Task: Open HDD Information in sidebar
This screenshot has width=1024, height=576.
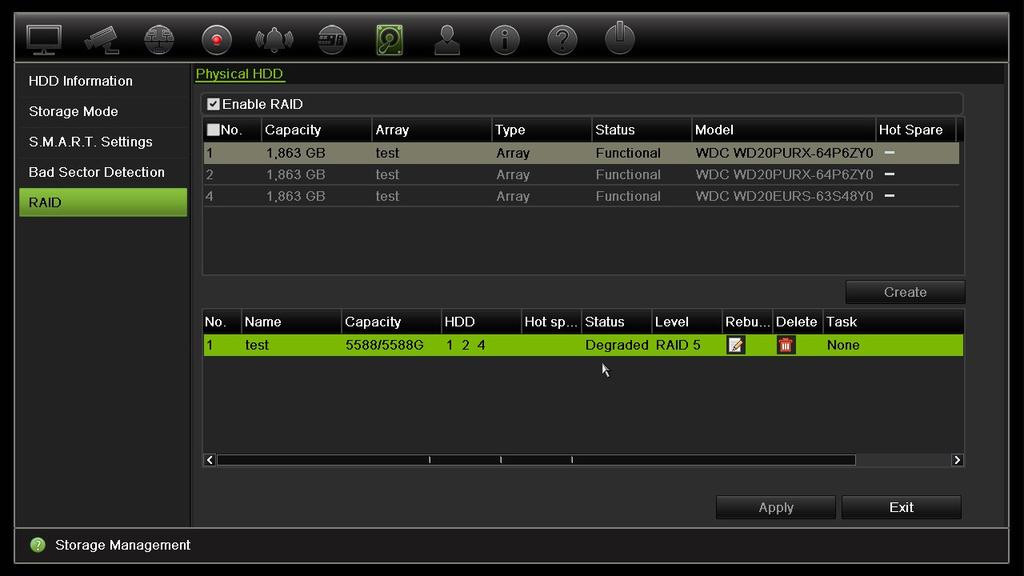Action: pyautogui.click(x=103, y=81)
